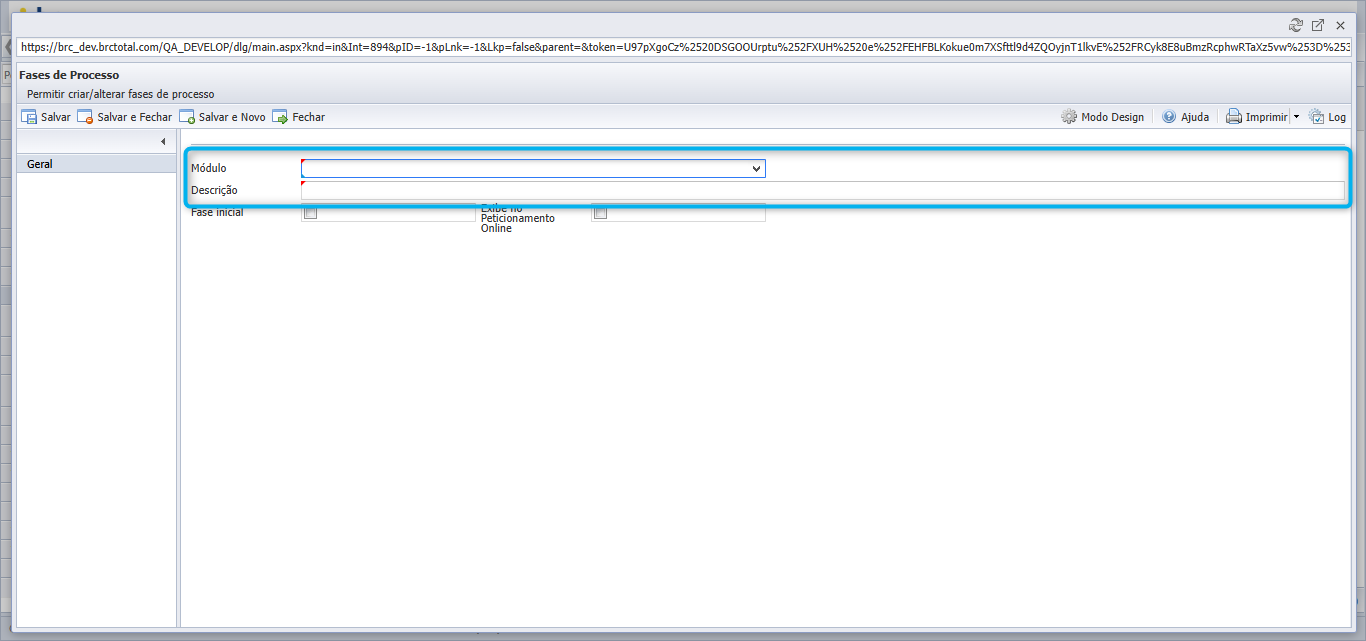Click the refresh icon in the dialog header
The image size is (1366, 641).
1296,25
